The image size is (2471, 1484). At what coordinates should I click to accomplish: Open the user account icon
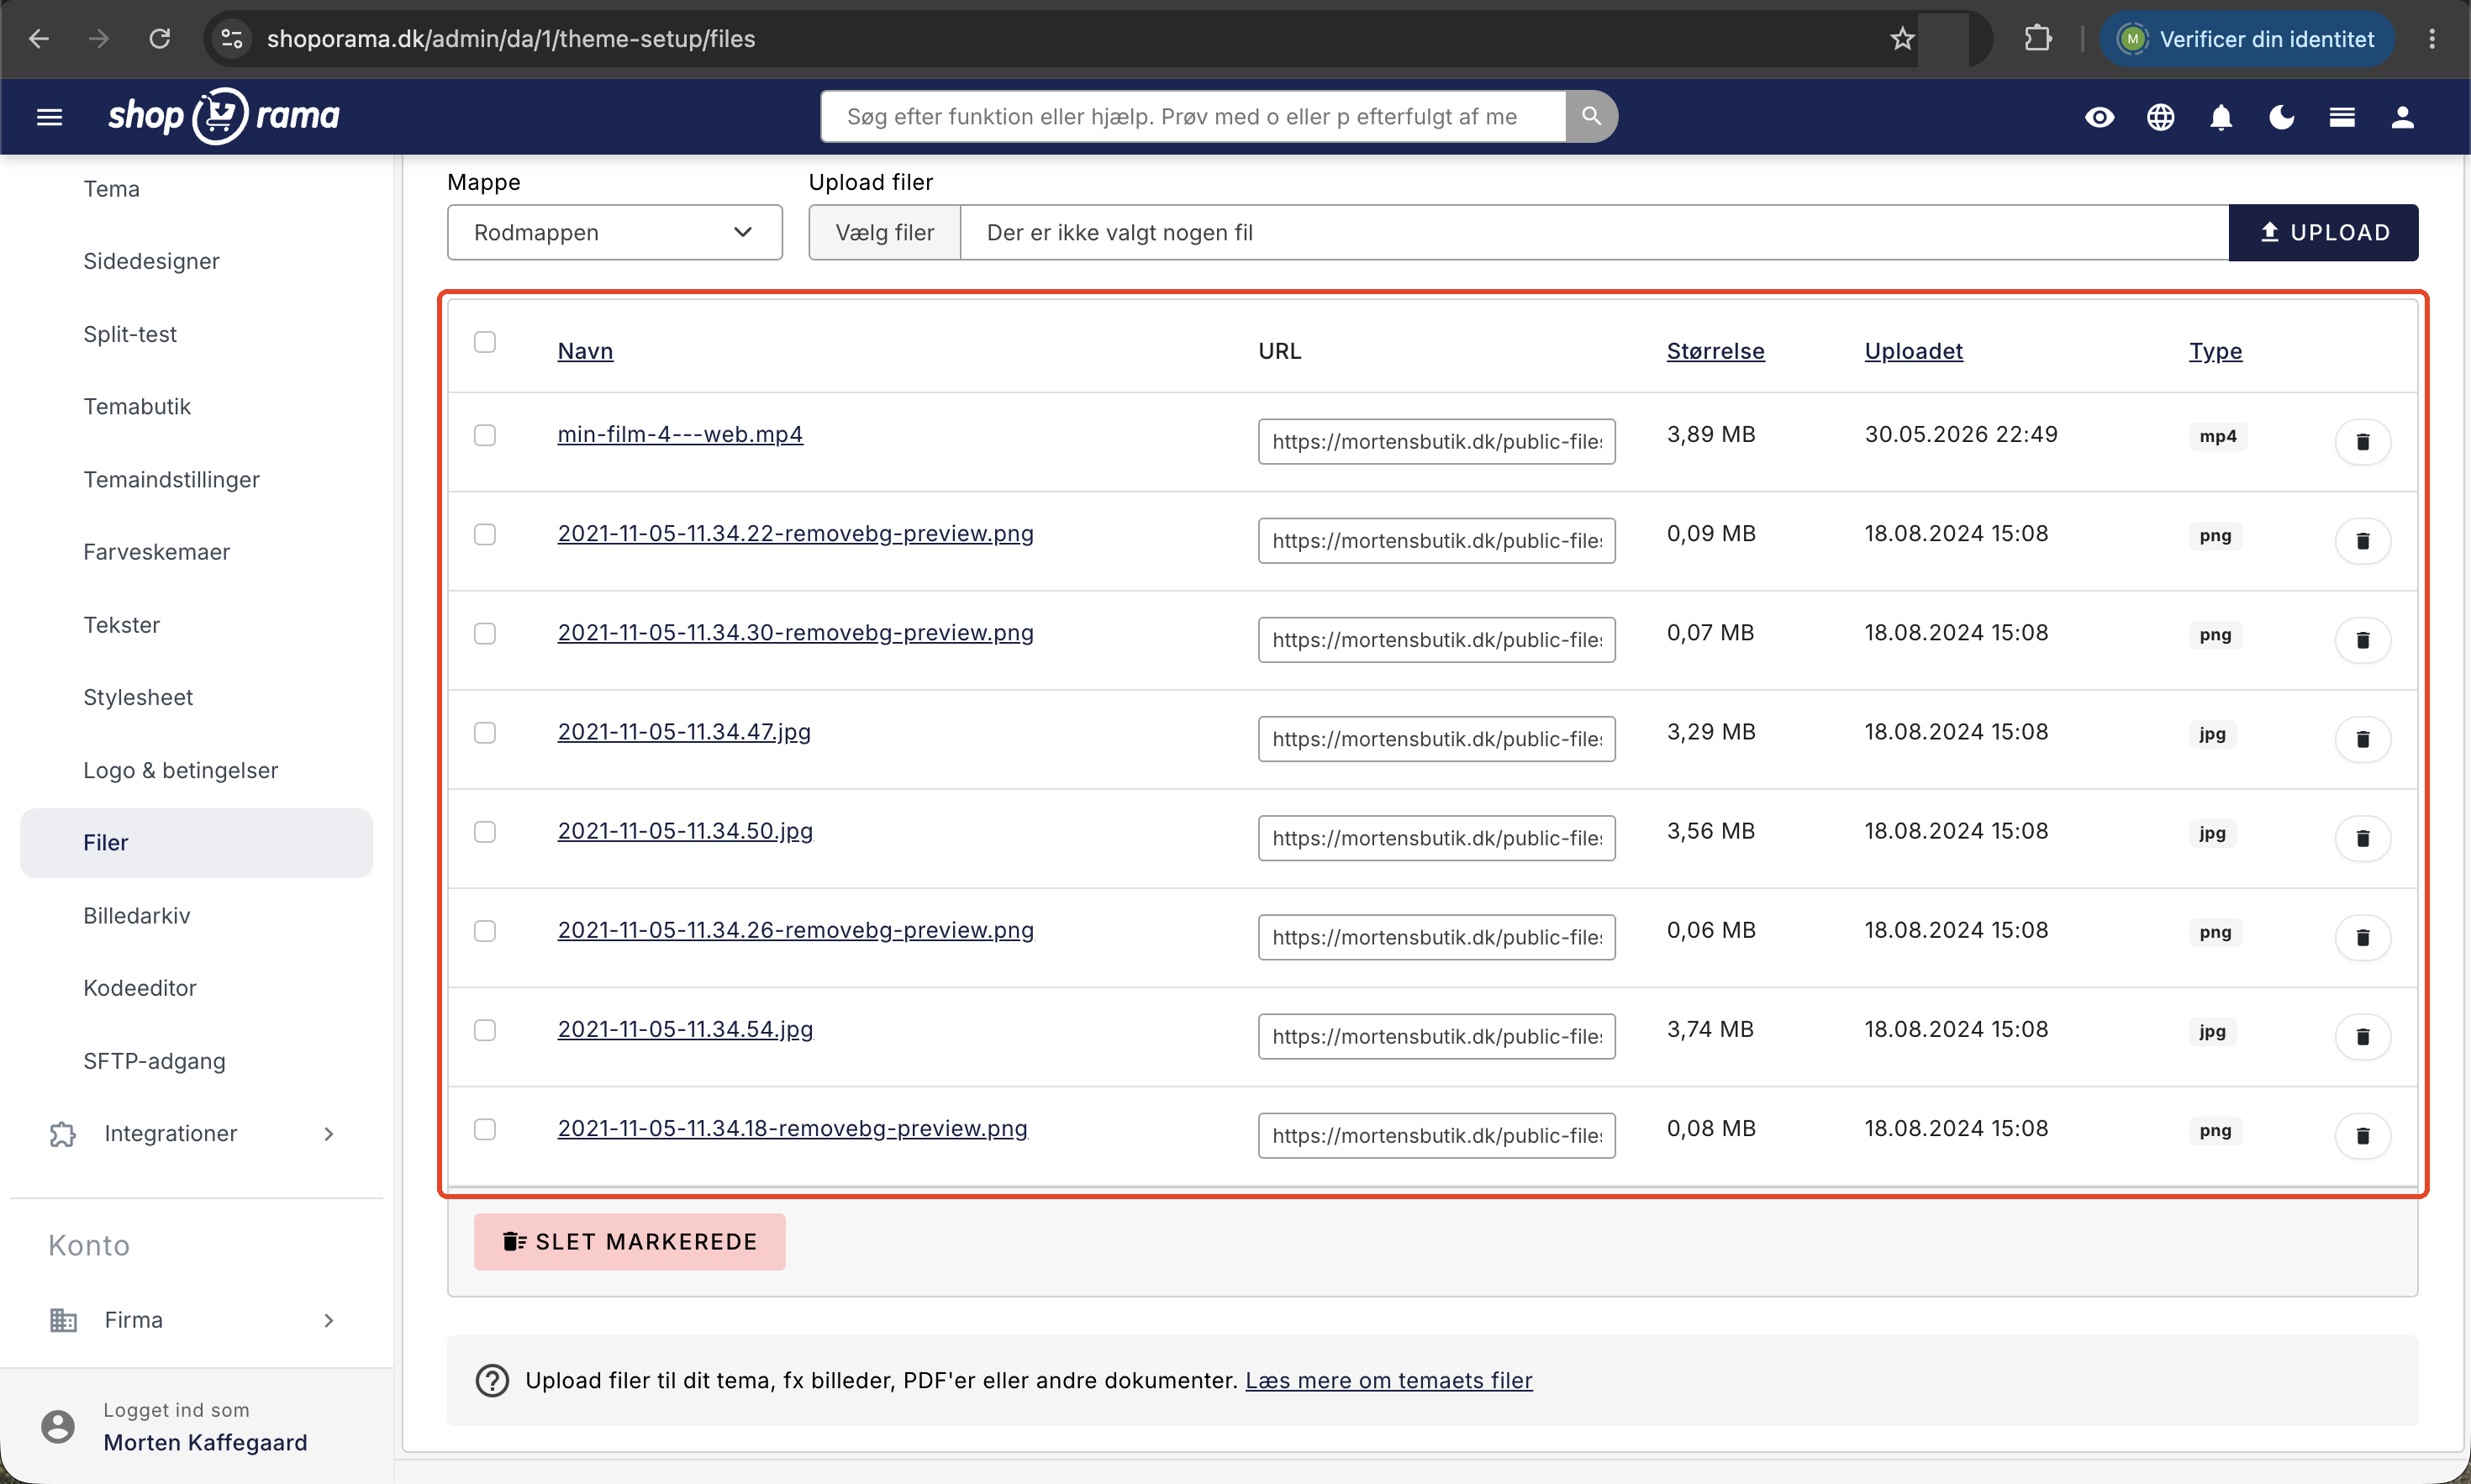2402,117
